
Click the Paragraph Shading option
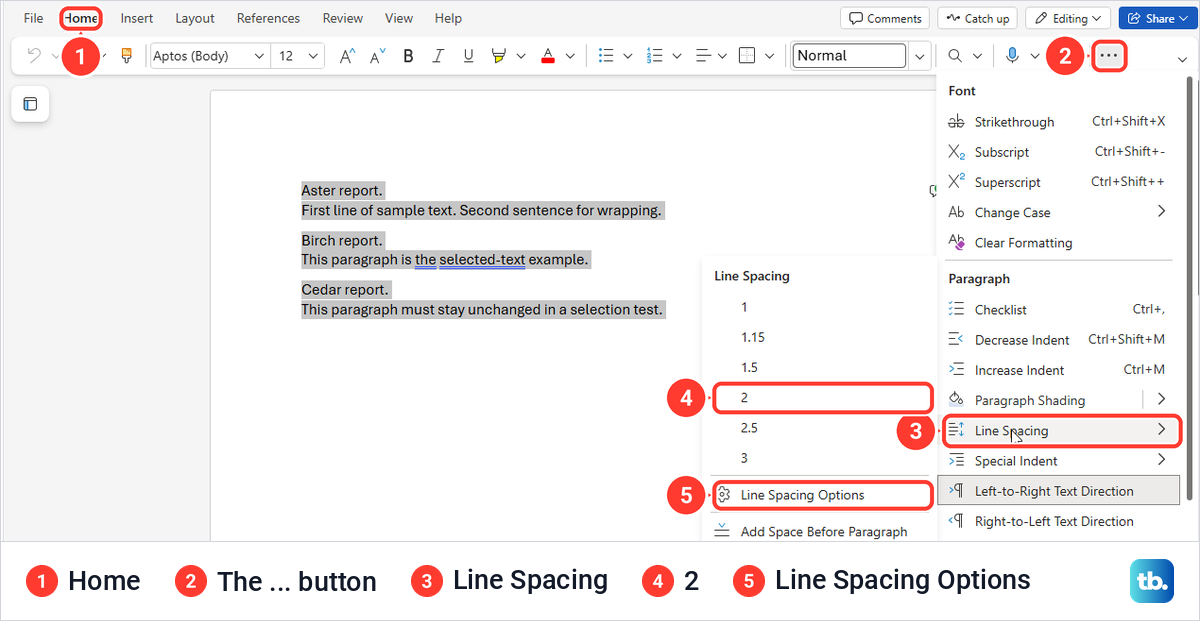1040,400
